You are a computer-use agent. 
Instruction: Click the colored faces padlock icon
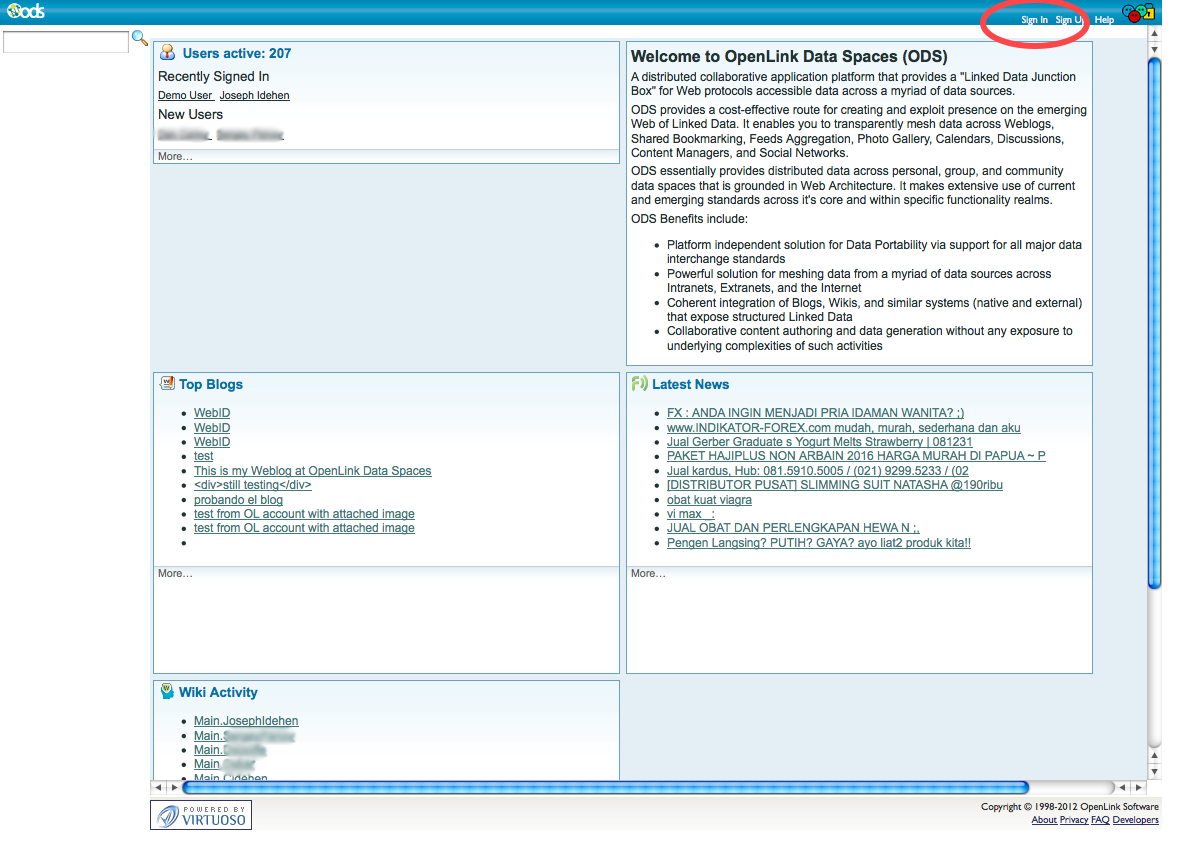pos(1138,14)
